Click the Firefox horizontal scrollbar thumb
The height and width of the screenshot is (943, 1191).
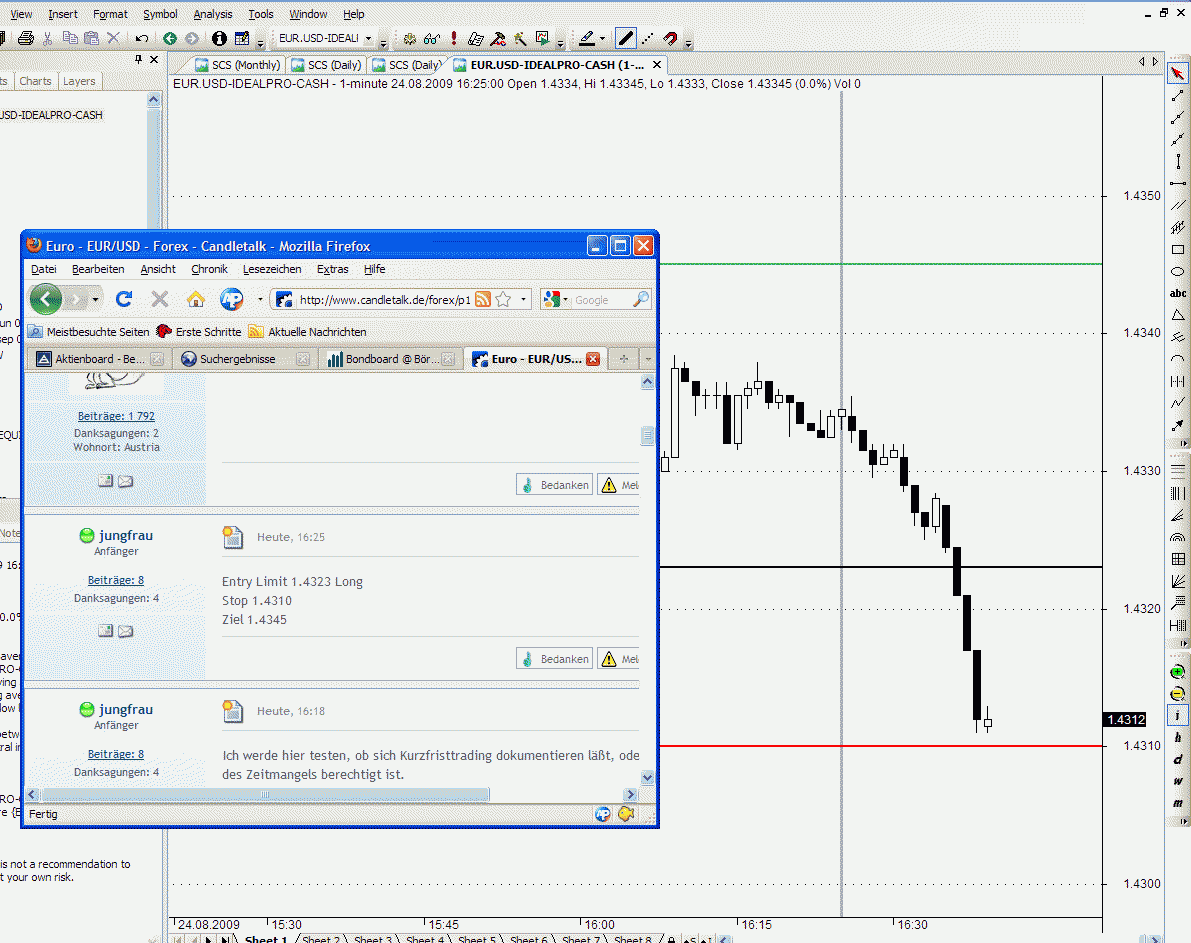[x=265, y=794]
